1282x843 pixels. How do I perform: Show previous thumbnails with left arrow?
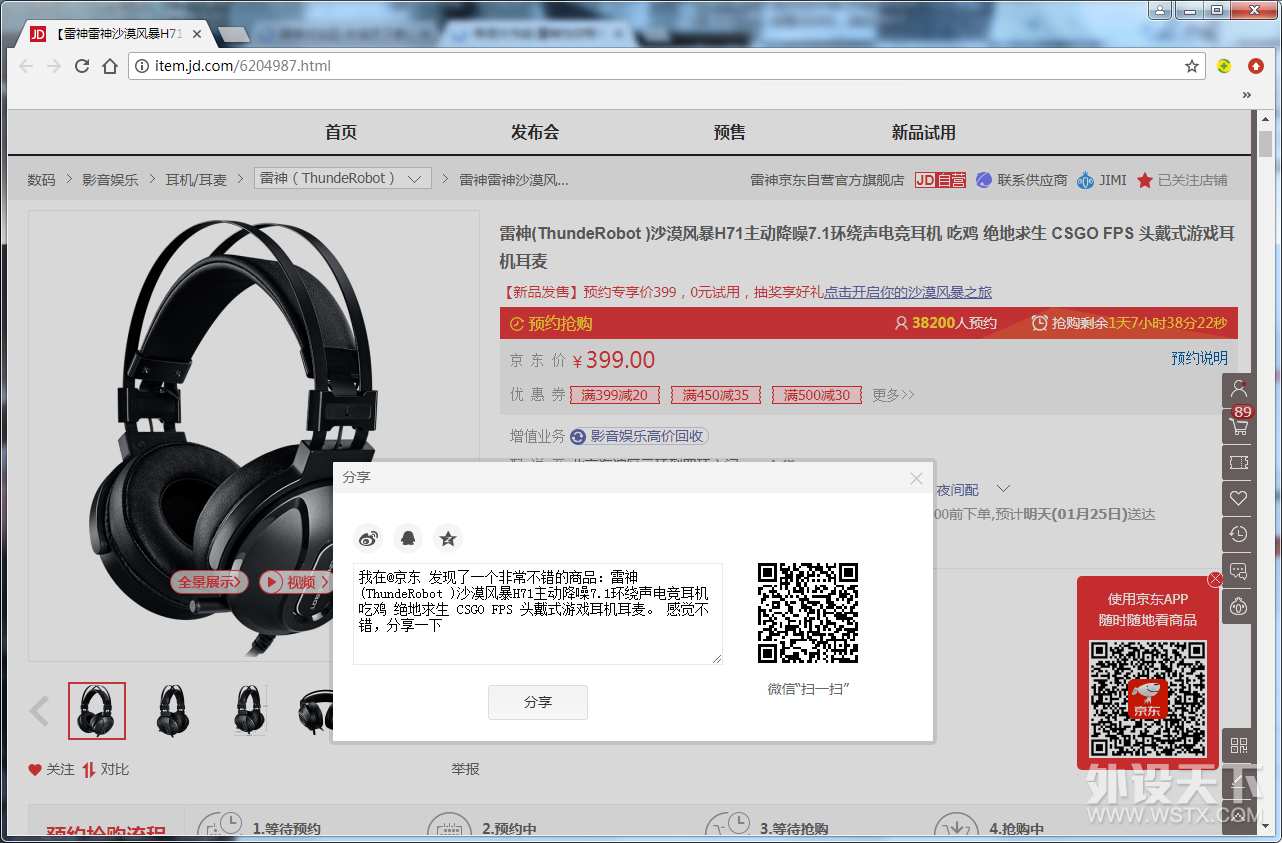(40, 711)
